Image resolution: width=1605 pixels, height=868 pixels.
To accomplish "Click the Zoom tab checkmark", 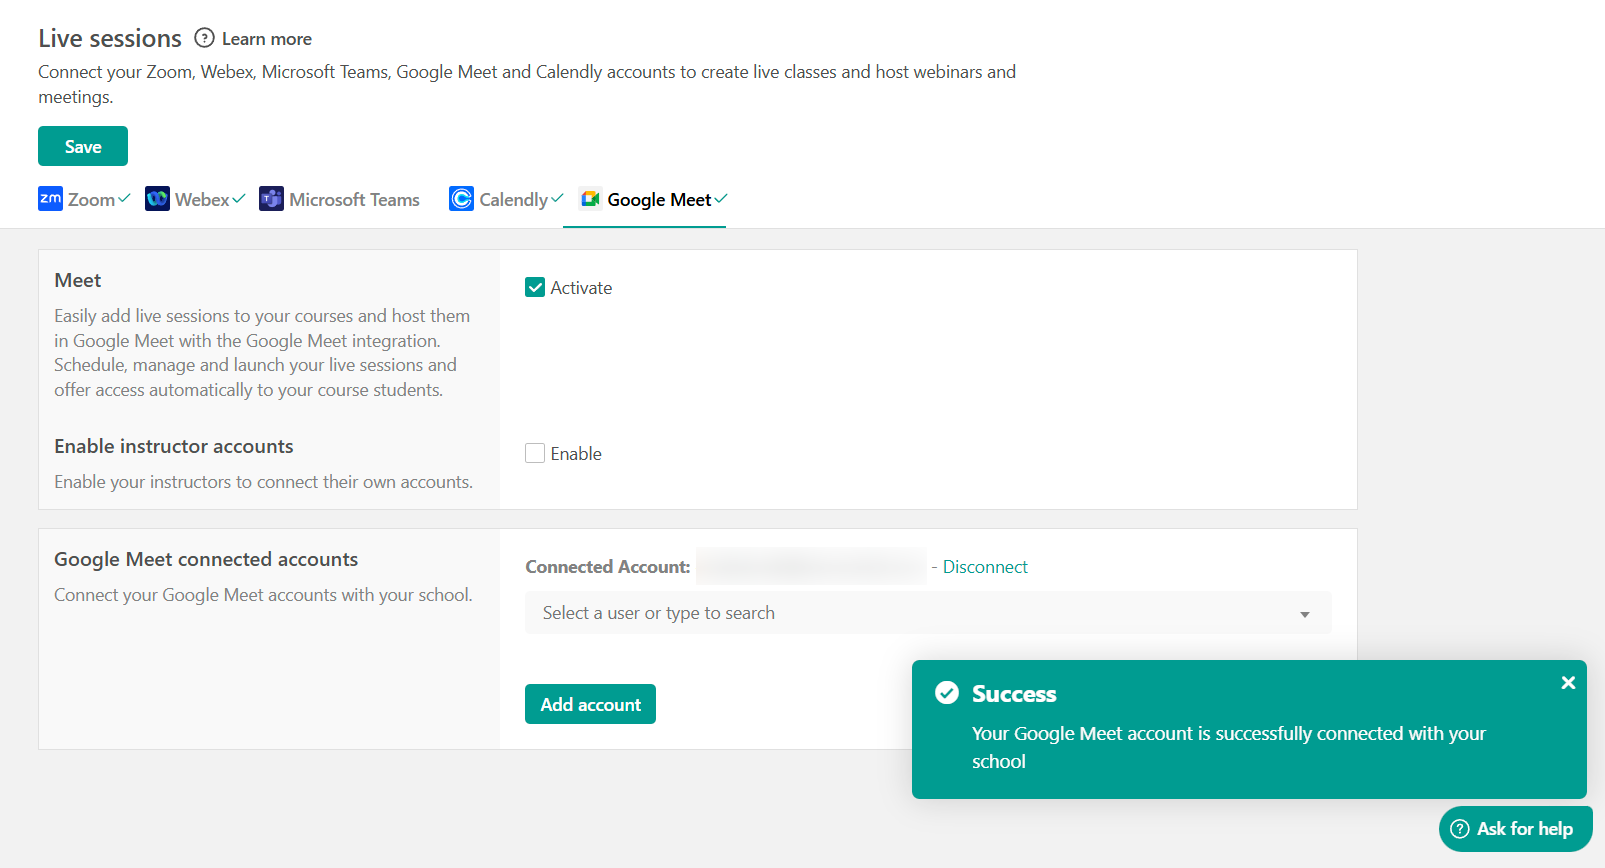I will click(x=124, y=198).
